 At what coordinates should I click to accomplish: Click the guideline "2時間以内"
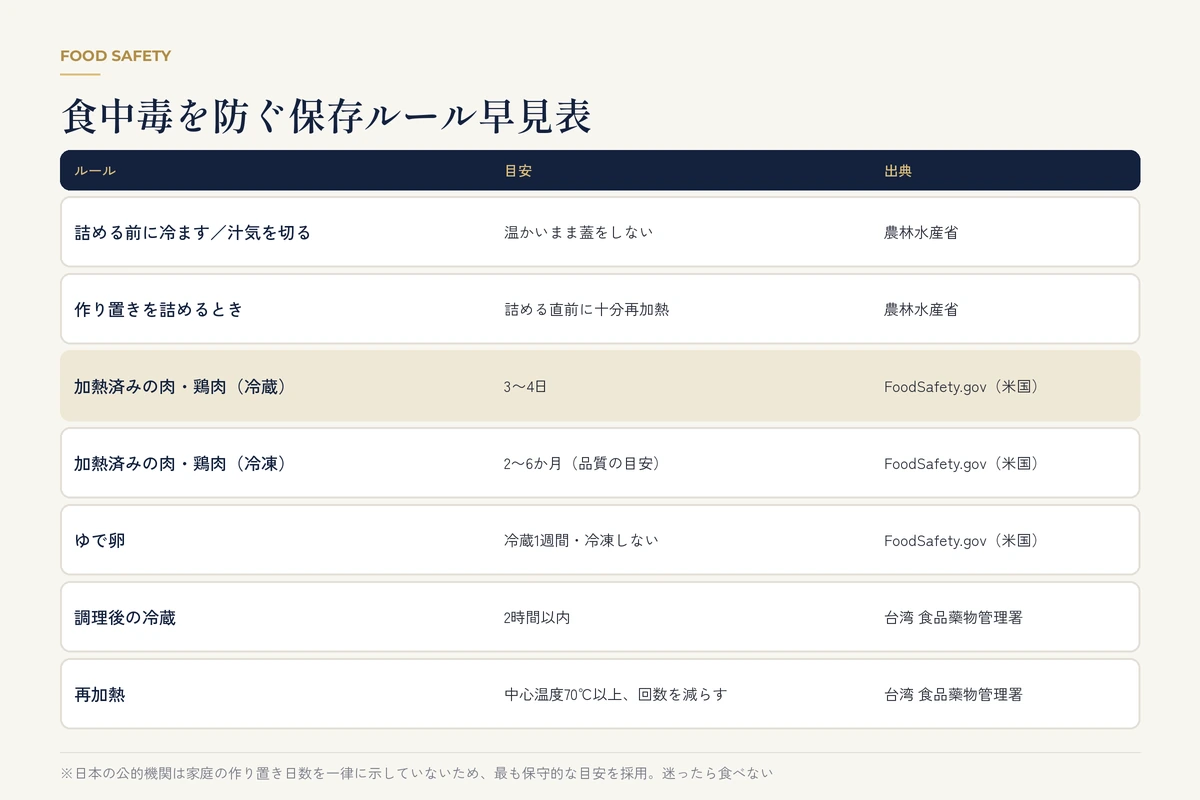click(x=537, y=617)
